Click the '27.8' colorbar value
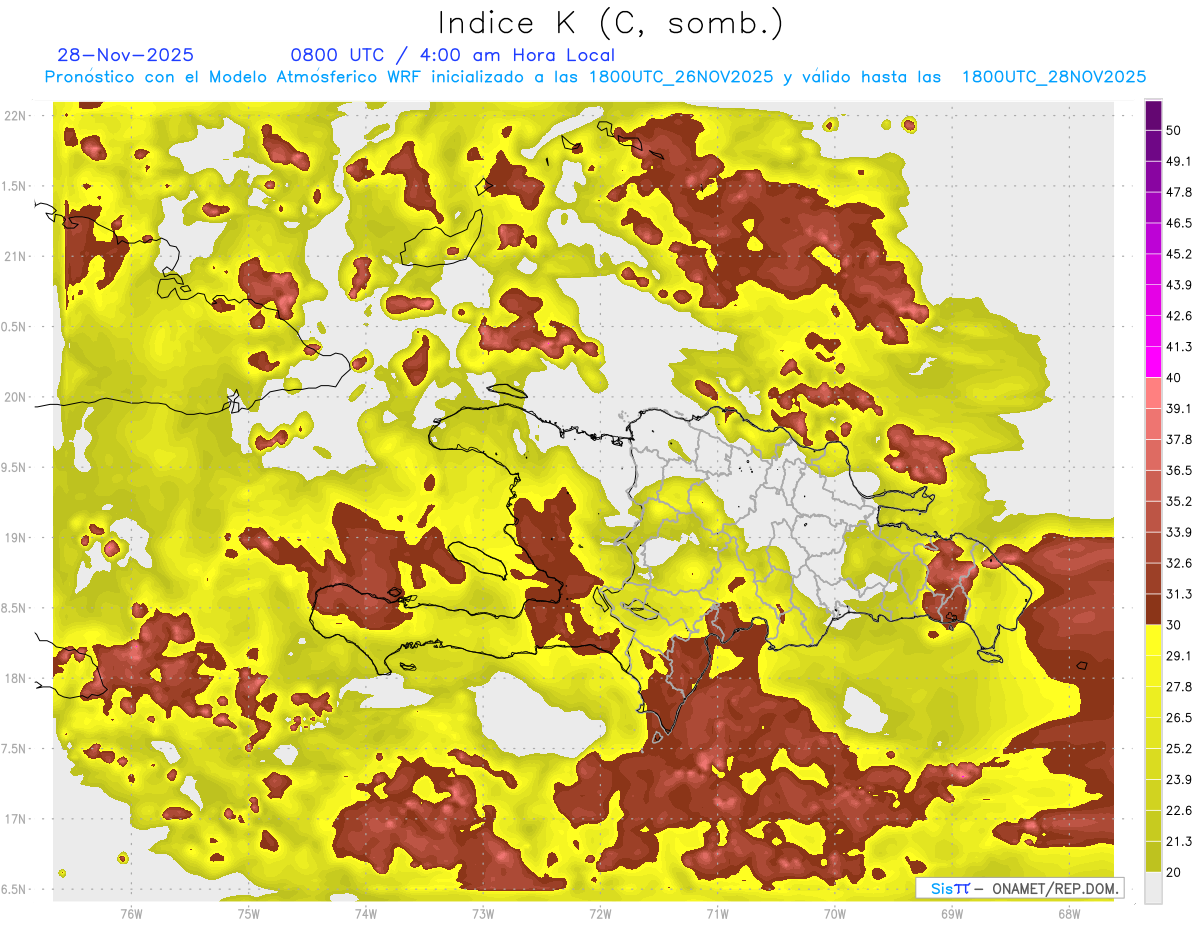 [1180, 687]
